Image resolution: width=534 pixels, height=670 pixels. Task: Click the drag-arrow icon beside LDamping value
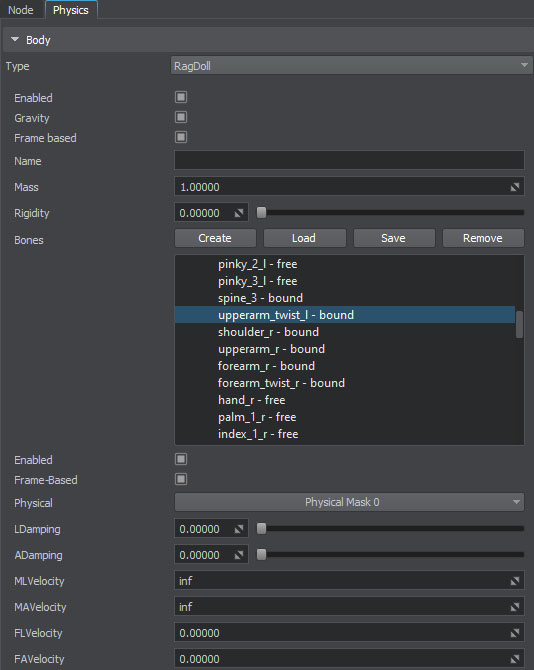pos(239,529)
